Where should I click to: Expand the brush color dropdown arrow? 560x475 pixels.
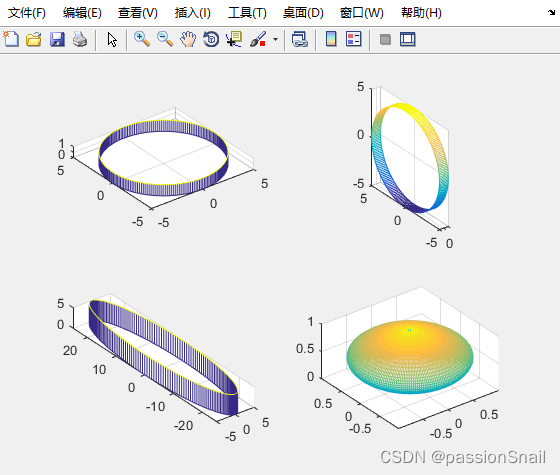[275, 39]
